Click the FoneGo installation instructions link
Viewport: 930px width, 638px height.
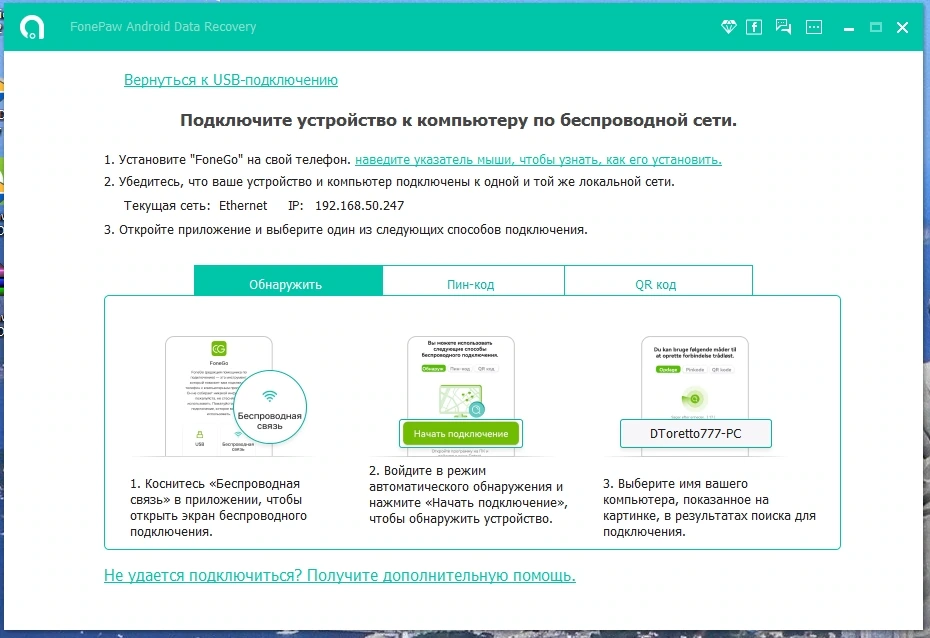point(538,160)
